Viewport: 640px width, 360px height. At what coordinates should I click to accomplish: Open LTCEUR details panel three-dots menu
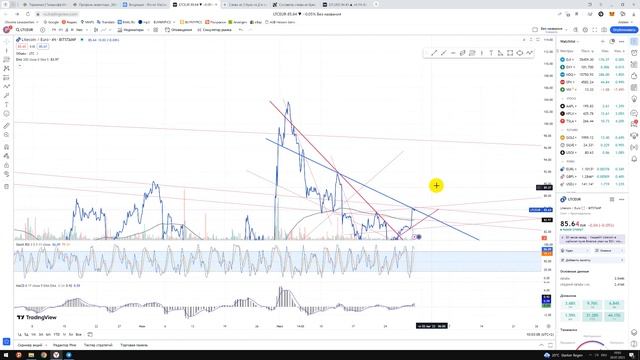622,199
